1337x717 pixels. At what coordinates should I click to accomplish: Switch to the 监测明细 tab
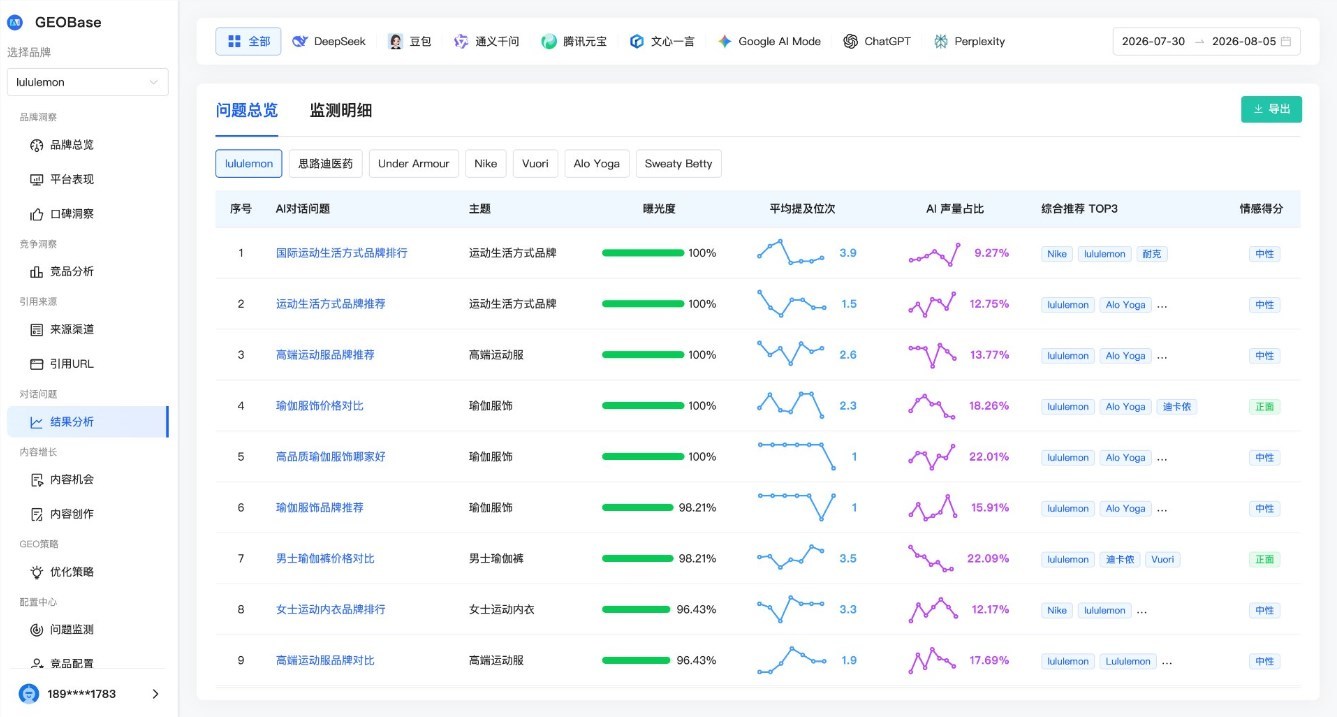click(341, 111)
